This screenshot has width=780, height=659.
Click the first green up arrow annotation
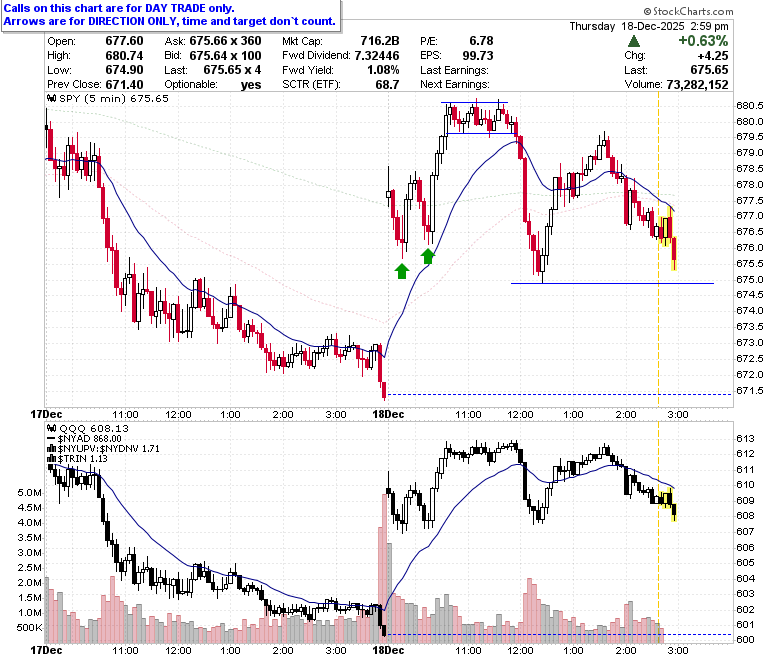coord(402,271)
